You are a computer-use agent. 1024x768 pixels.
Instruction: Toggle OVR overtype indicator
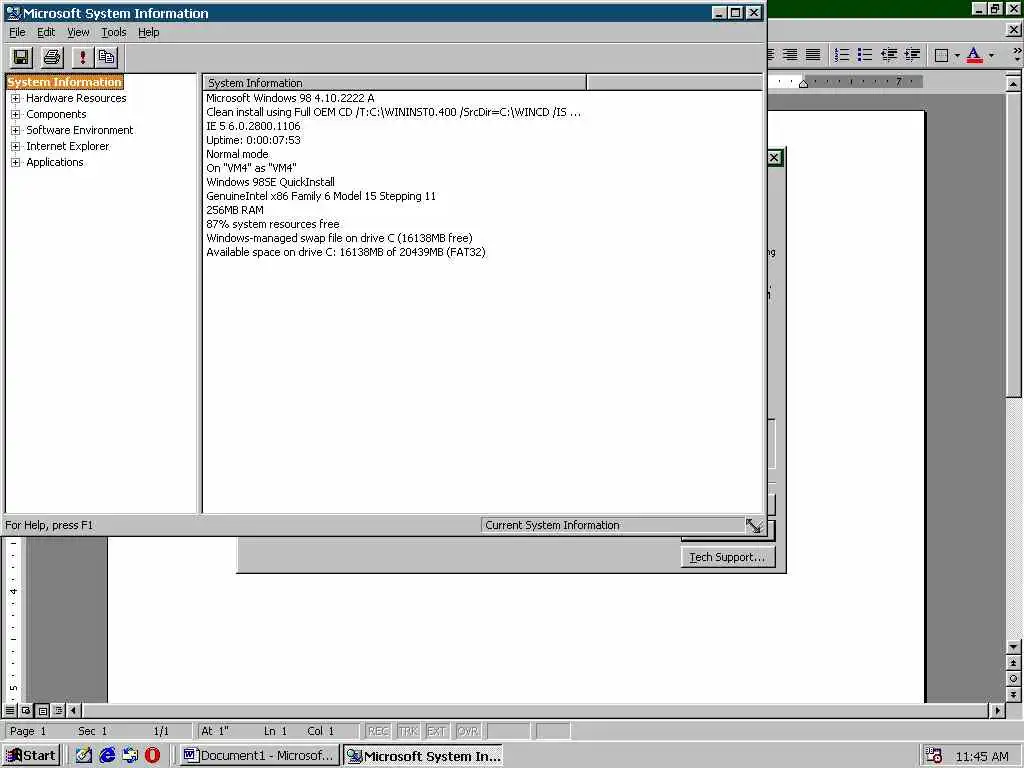[468, 731]
